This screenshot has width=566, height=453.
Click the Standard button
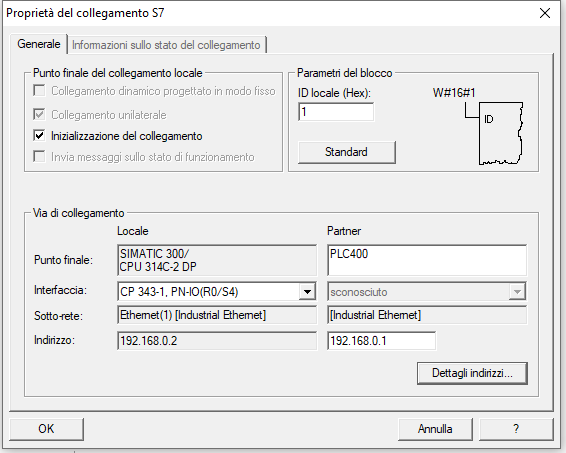[347, 152]
